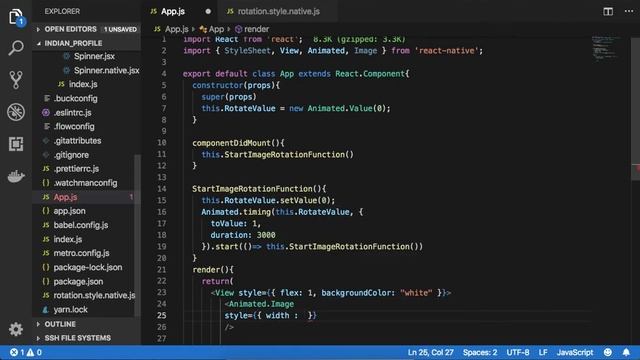Click the 'toValue: 1,' line
Image resolution: width=640 pixels, height=360 pixels.
(236, 224)
